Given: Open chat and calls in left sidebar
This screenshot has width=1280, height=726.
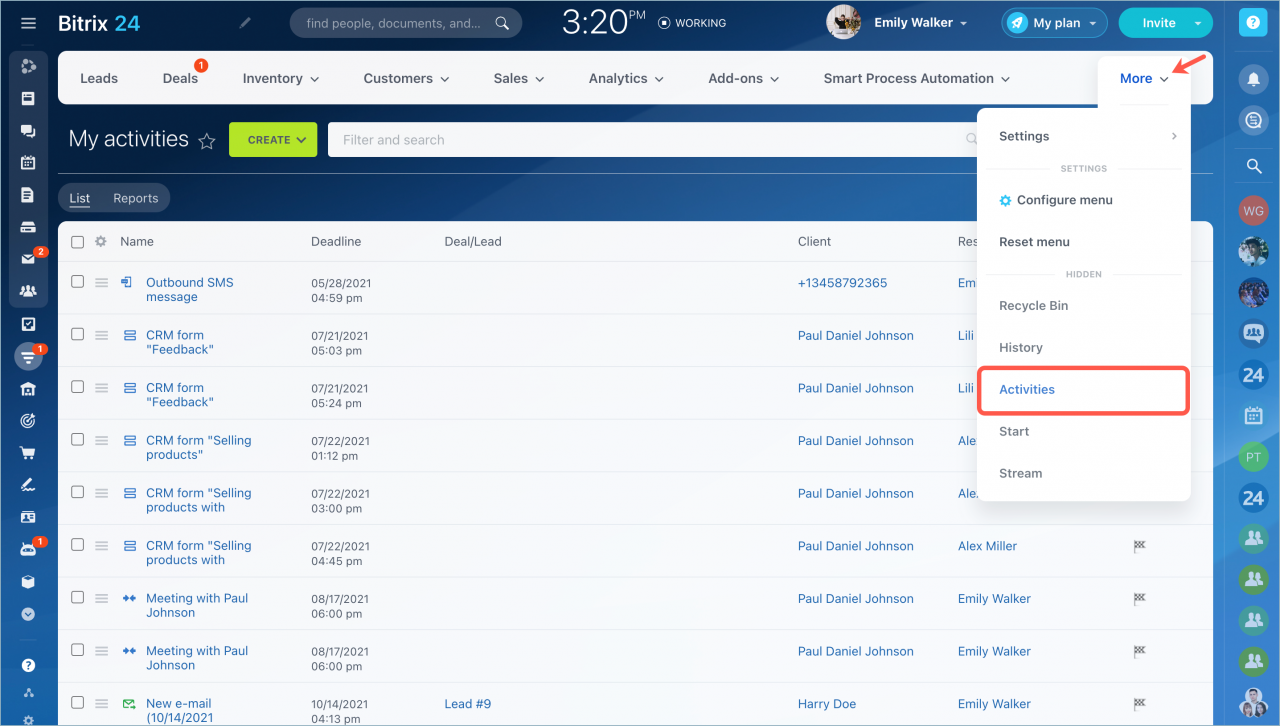Looking at the screenshot, I should pos(28,131).
